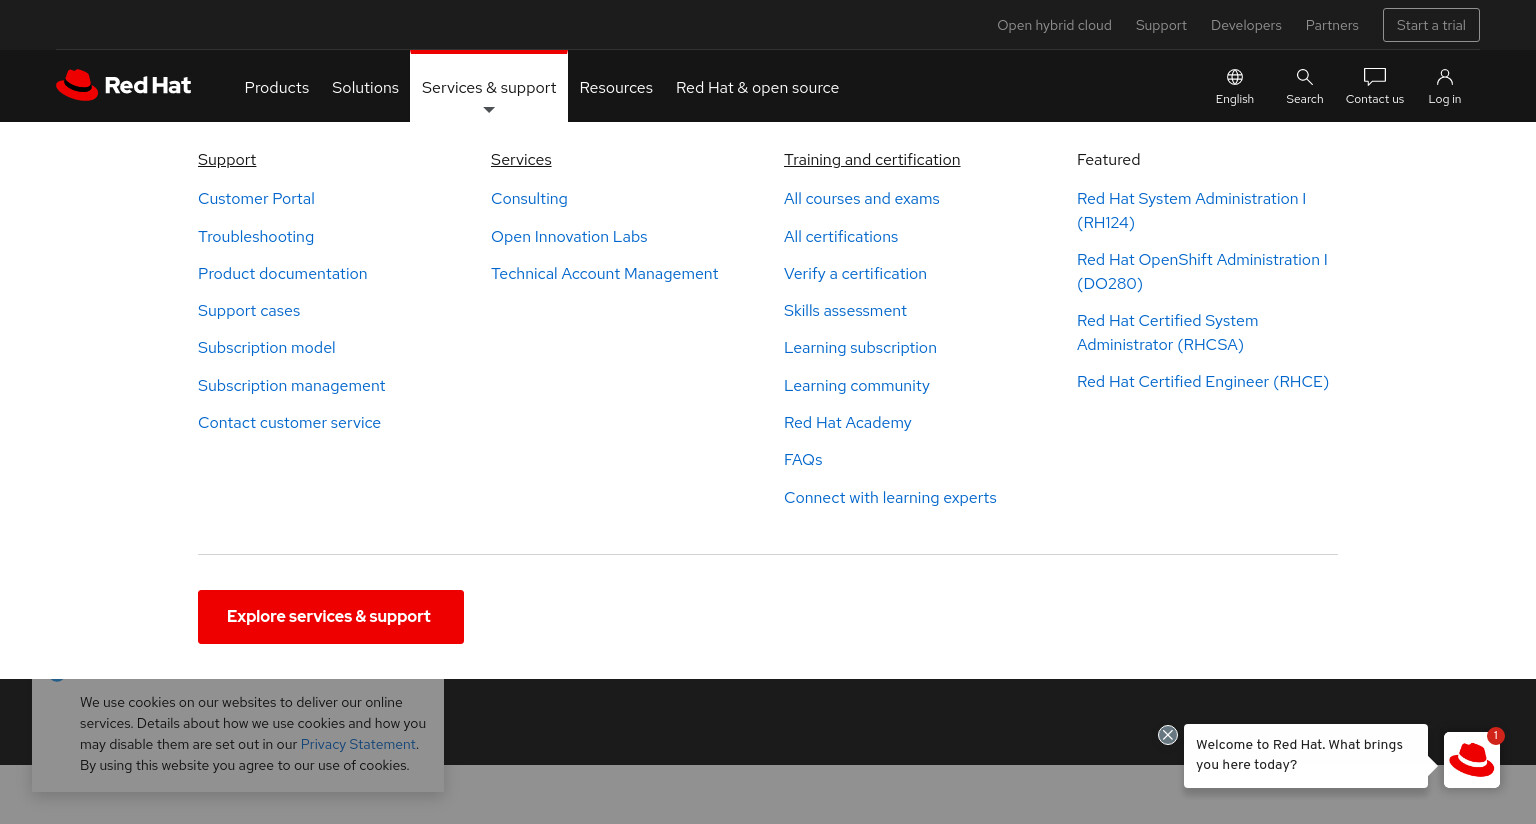Open Verify a certification link

point(855,273)
